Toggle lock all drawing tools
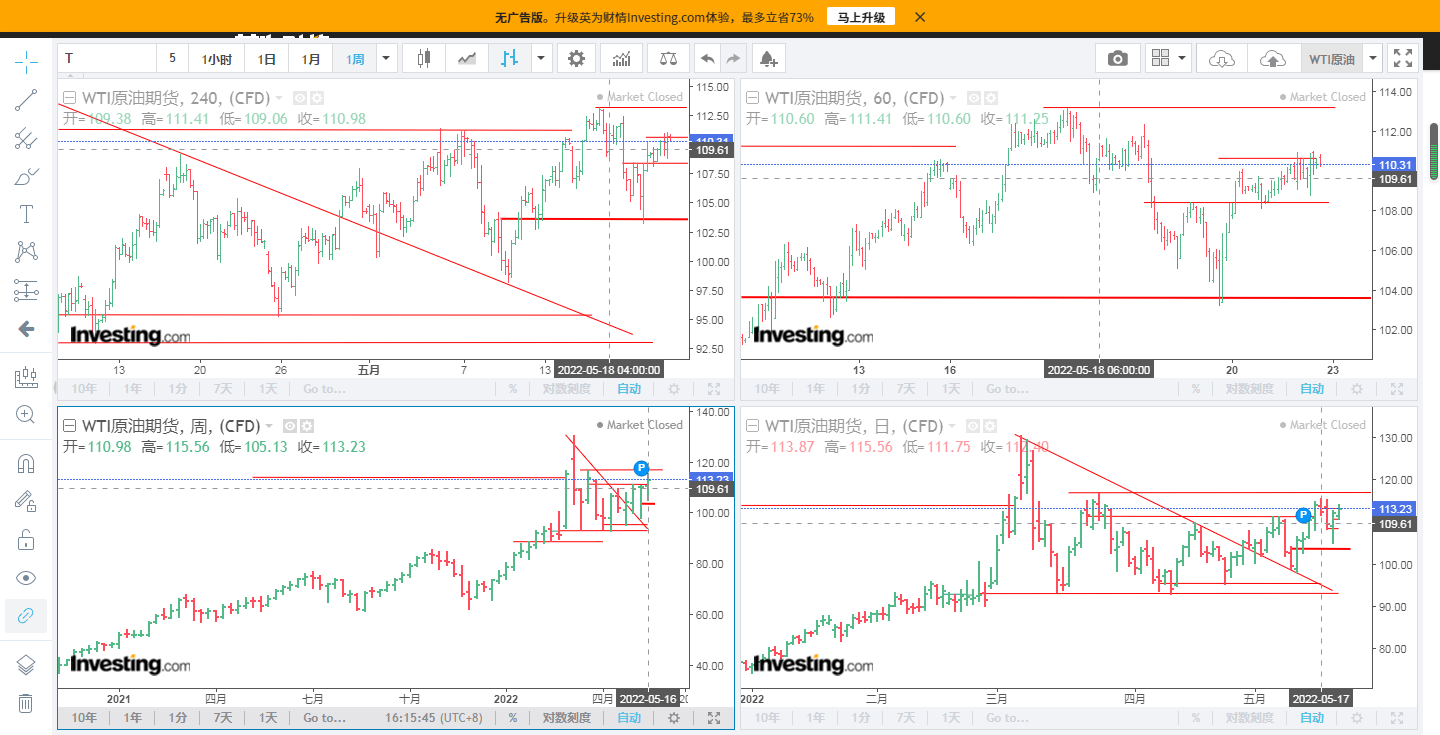 pyautogui.click(x=26, y=540)
